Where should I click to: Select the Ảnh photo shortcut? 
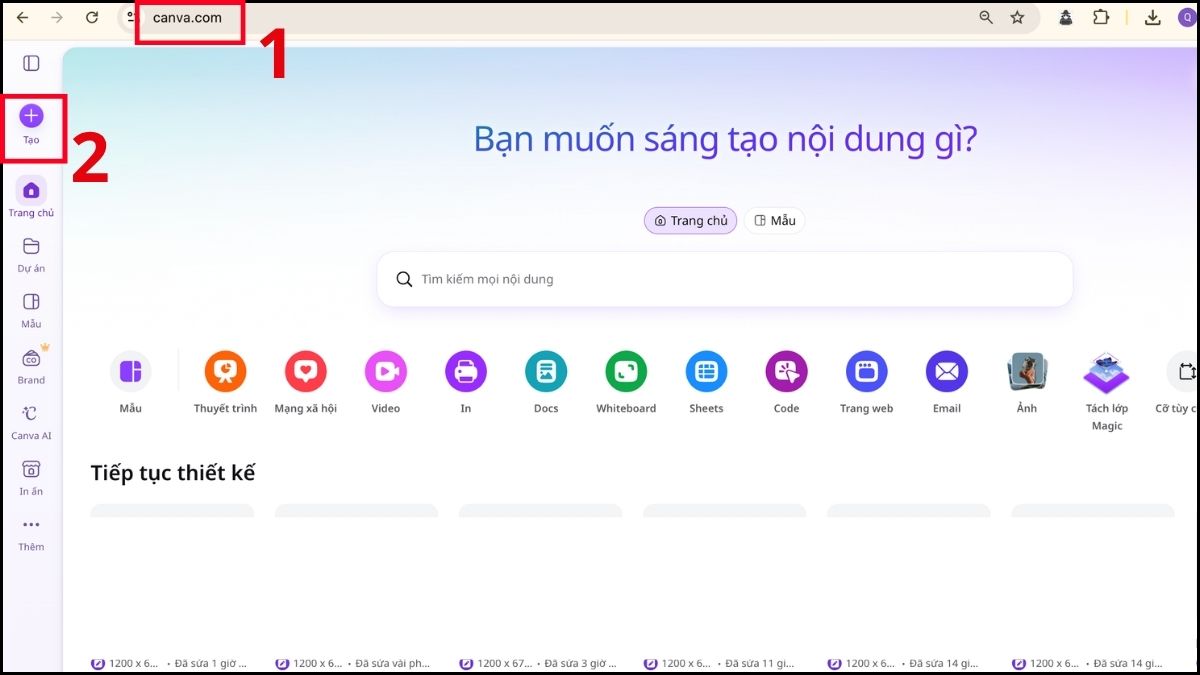(1027, 381)
